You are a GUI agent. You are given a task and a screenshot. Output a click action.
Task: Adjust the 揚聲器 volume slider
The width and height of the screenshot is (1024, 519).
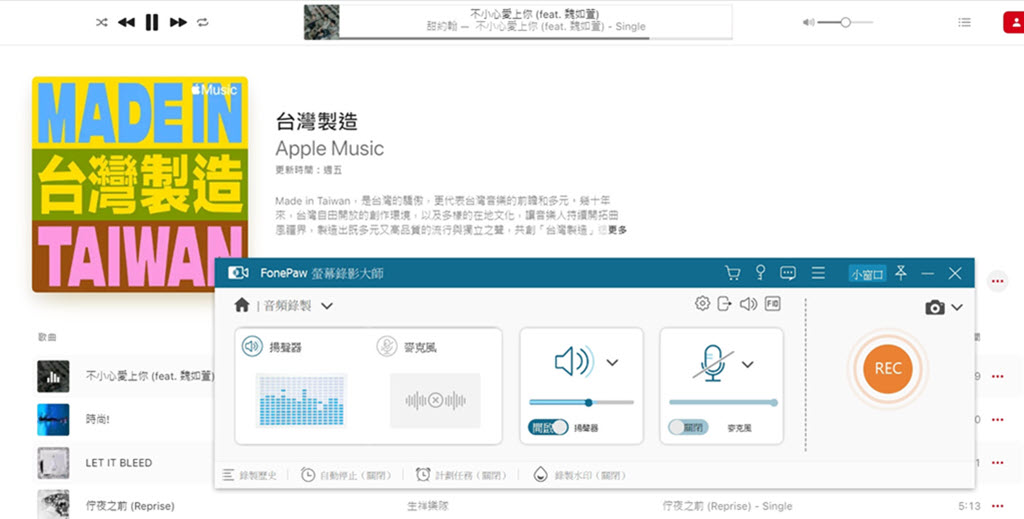[581, 403]
